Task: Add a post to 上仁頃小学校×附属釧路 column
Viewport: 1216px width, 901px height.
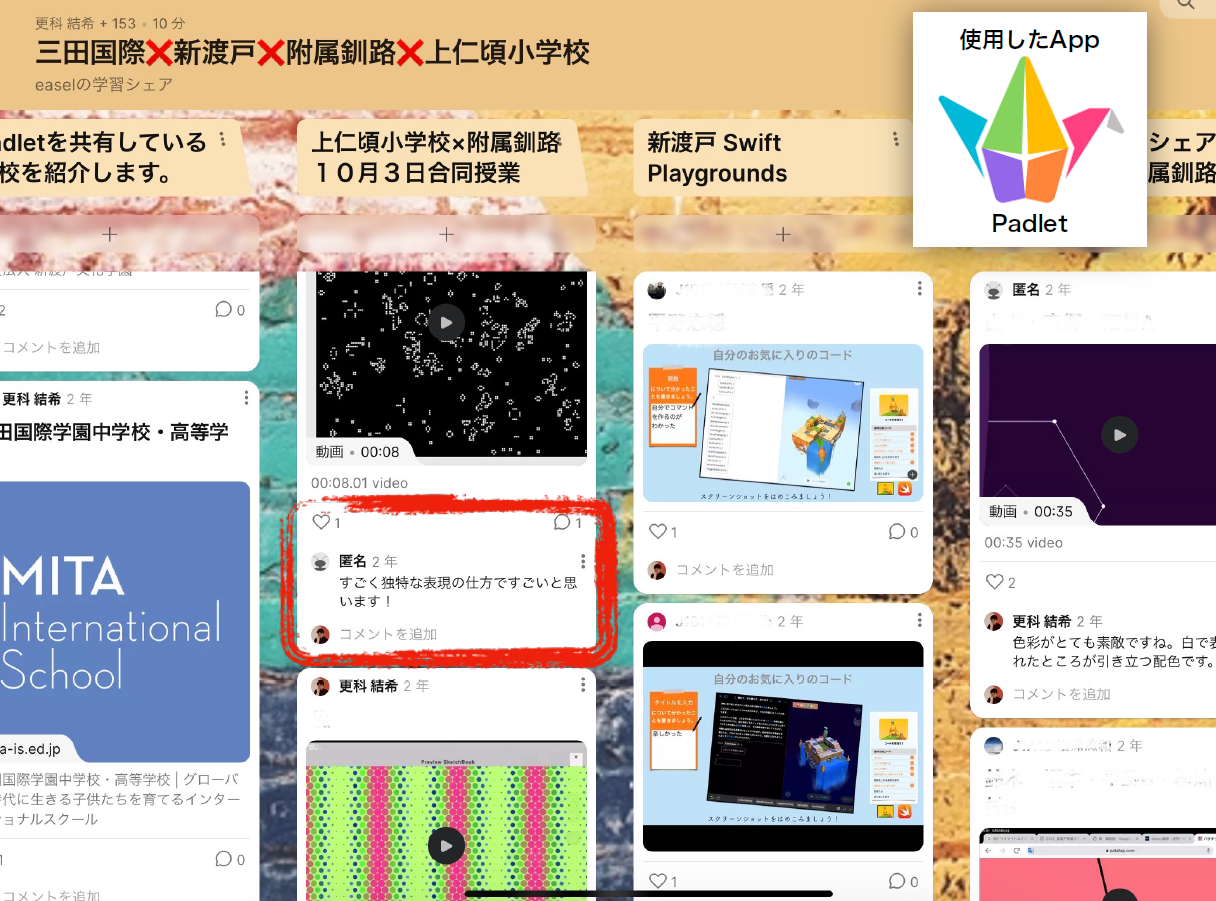Action: 446,234
